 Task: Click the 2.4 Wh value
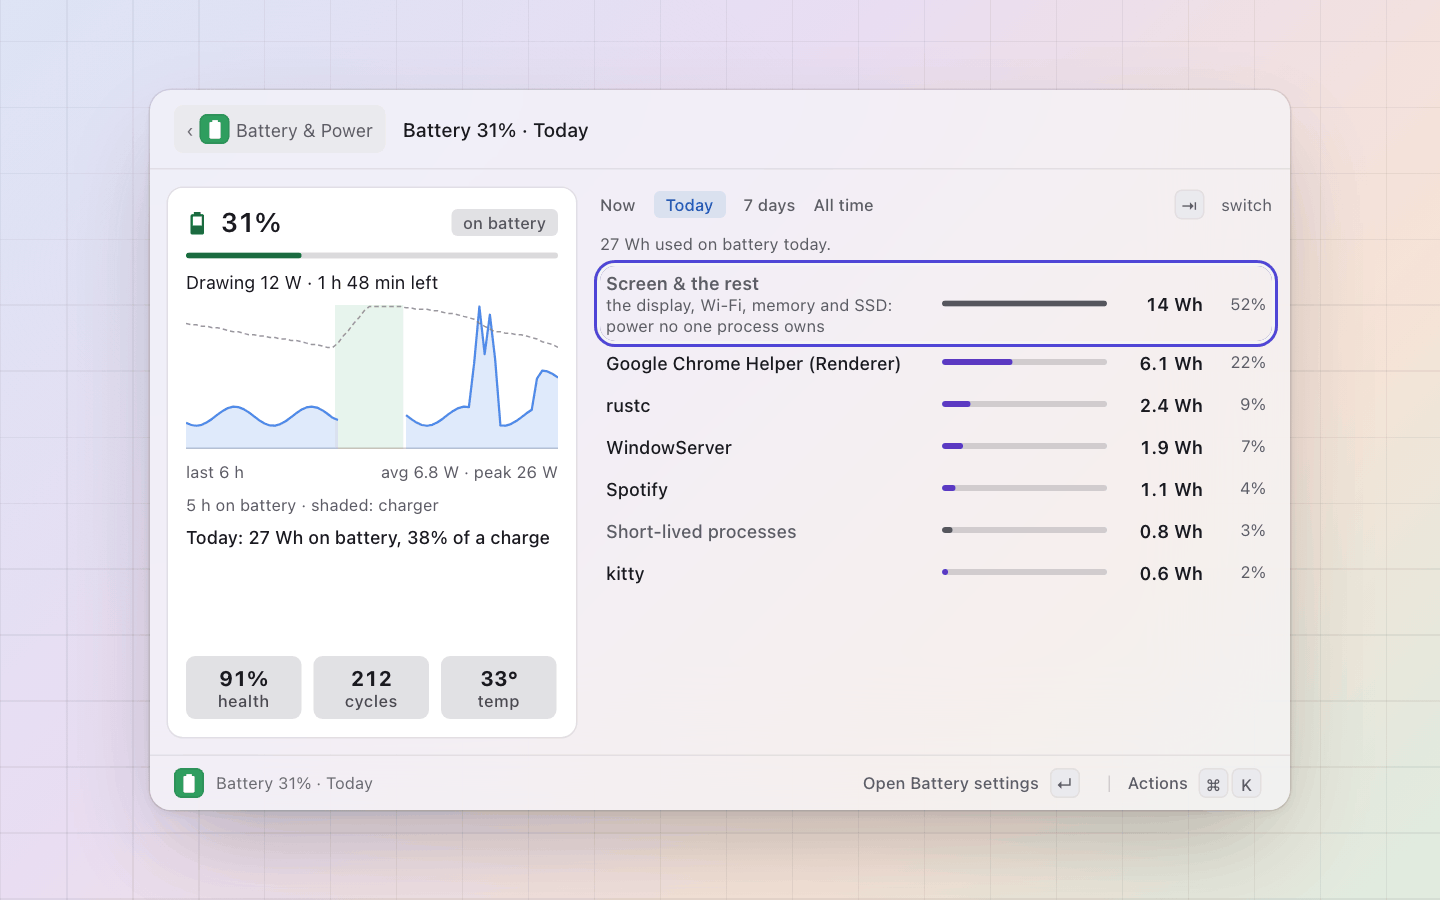pyautogui.click(x=1171, y=406)
